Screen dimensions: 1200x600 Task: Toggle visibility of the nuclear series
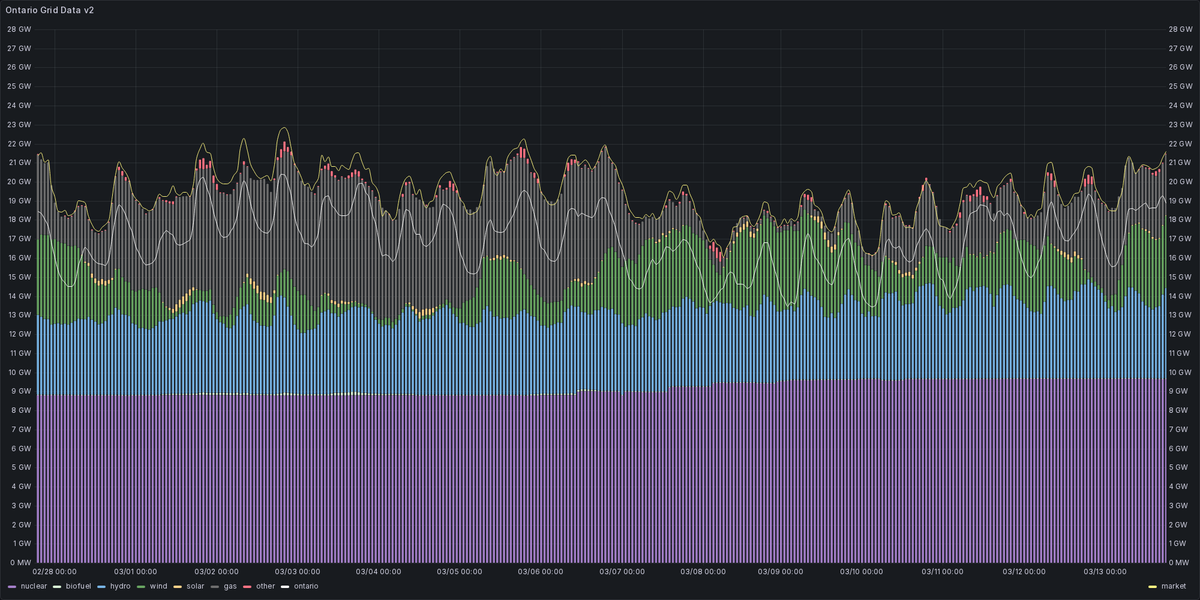(33, 587)
